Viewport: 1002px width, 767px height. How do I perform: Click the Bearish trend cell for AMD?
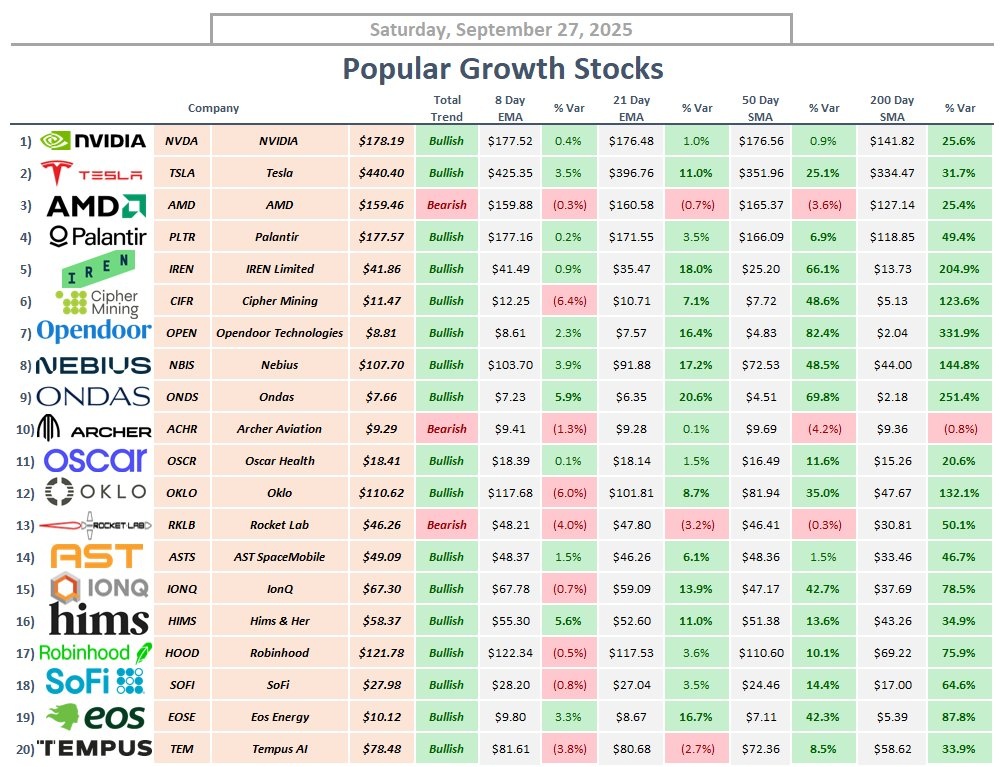pyautogui.click(x=447, y=205)
